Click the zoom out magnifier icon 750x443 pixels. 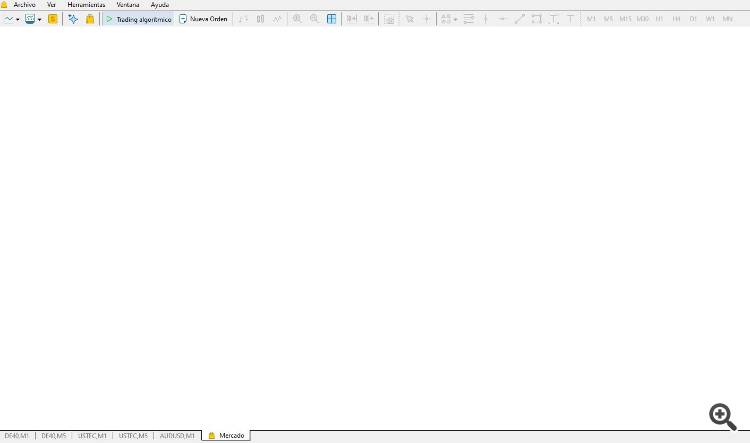point(314,19)
